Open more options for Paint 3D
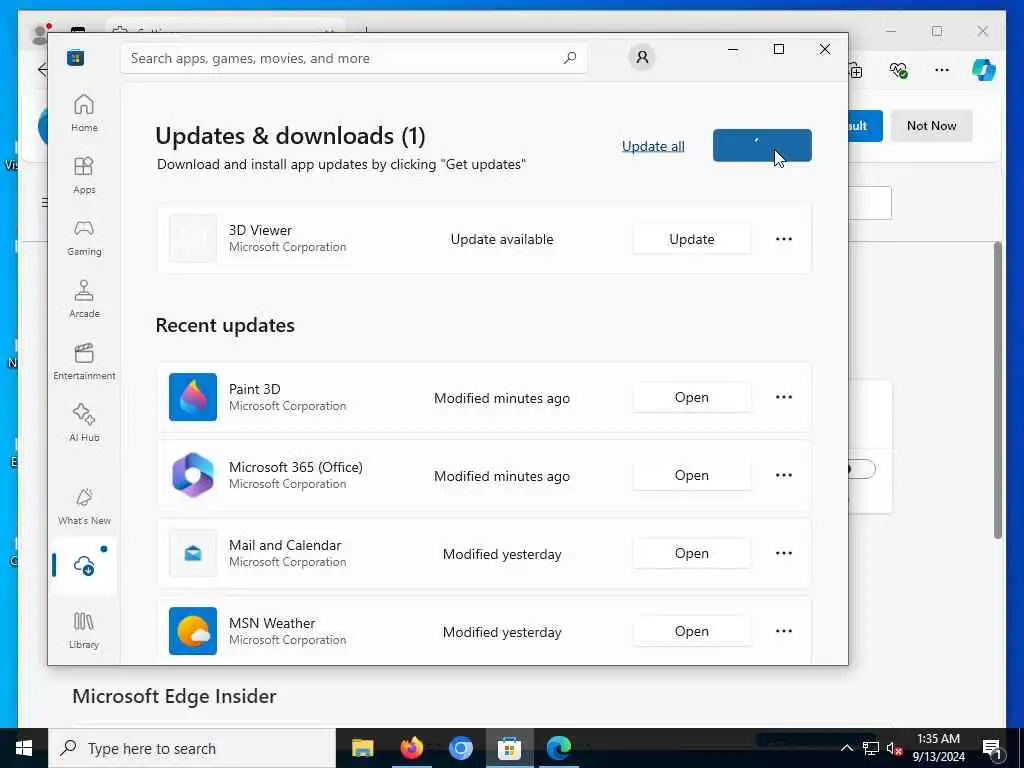The image size is (1024, 768). pos(784,397)
